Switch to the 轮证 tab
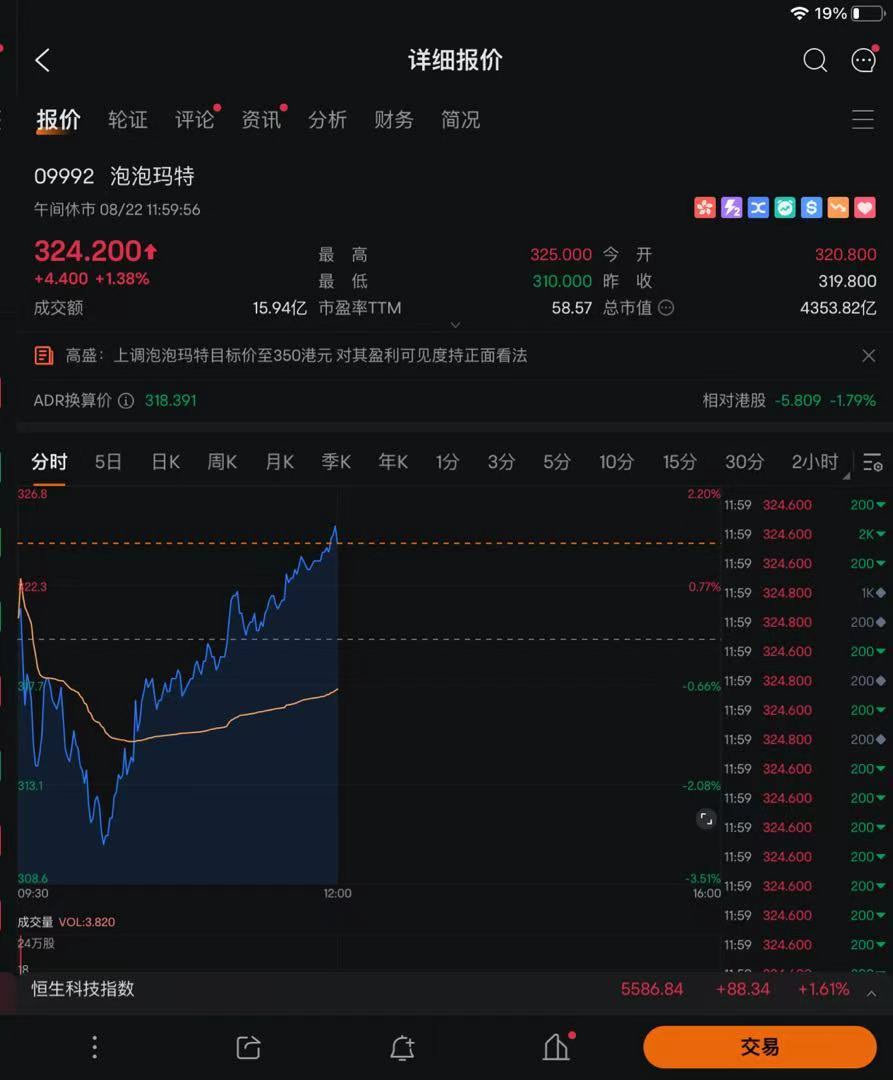 [128, 120]
